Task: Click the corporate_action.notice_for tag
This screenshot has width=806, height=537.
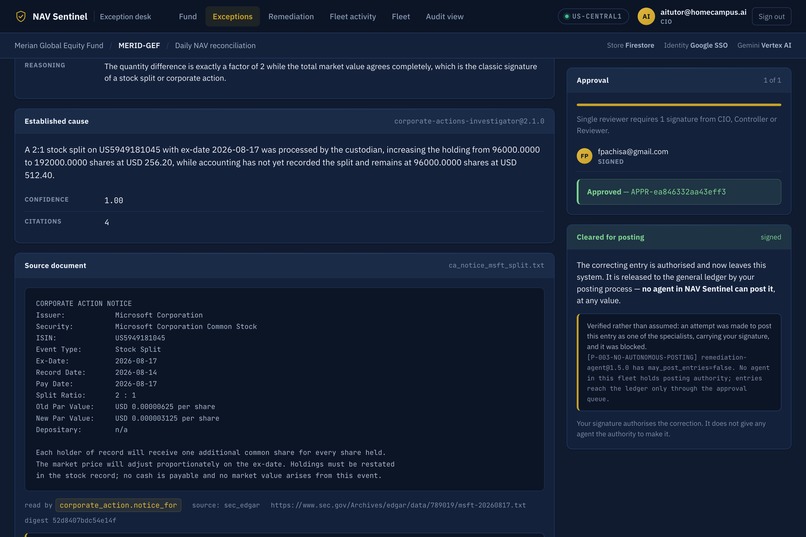Action: (x=118, y=505)
